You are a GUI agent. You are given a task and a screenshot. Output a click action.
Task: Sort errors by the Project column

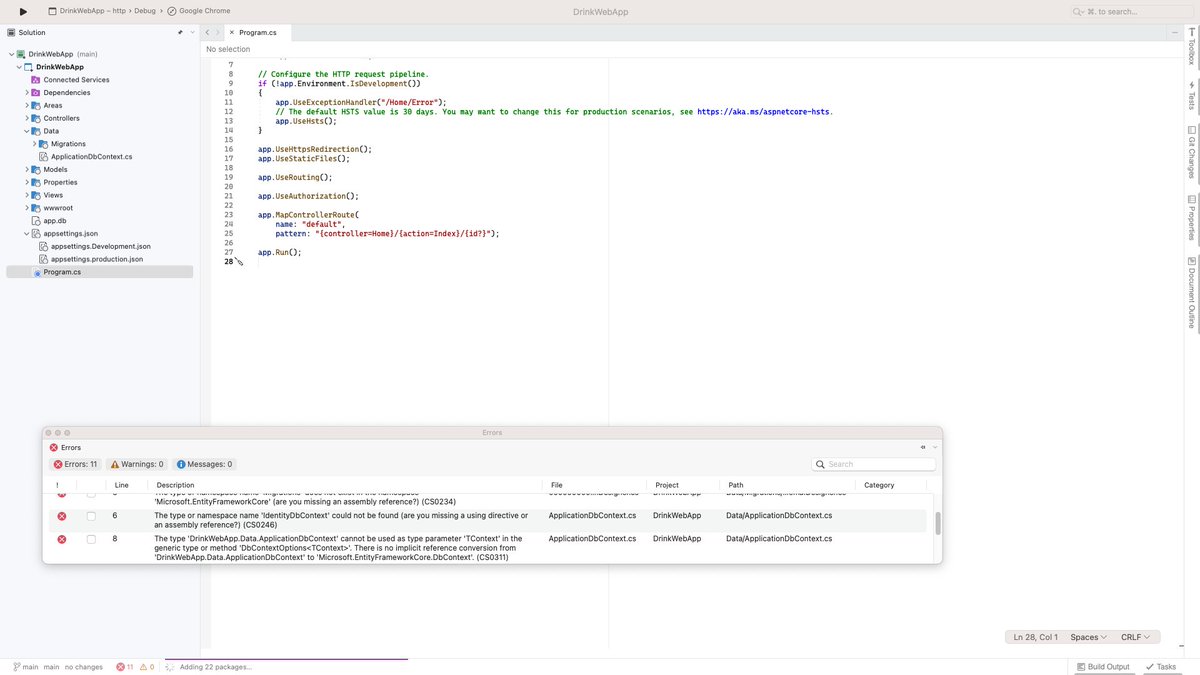pyautogui.click(x=667, y=485)
